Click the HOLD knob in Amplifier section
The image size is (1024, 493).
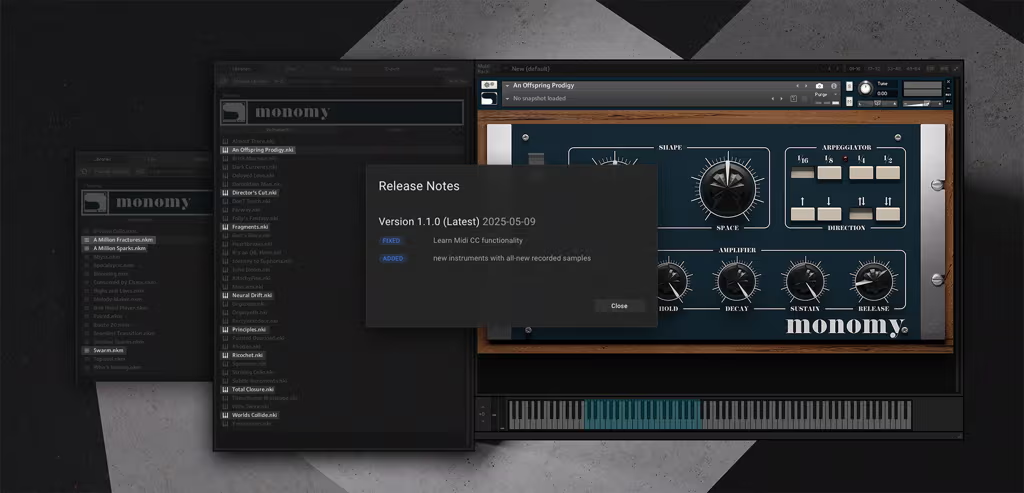(671, 282)
